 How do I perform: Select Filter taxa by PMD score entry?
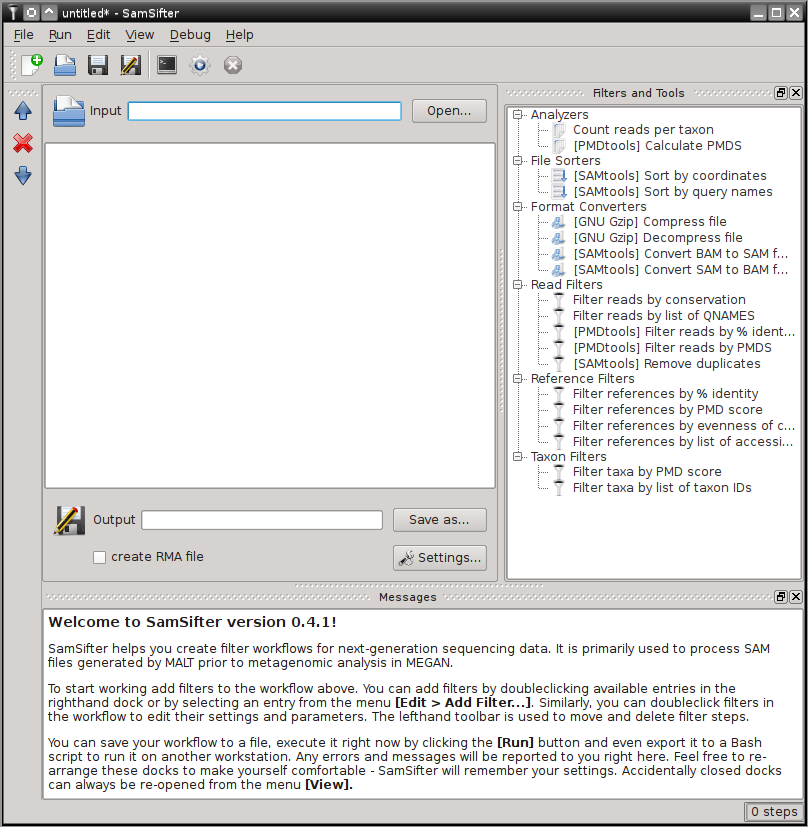646,472
